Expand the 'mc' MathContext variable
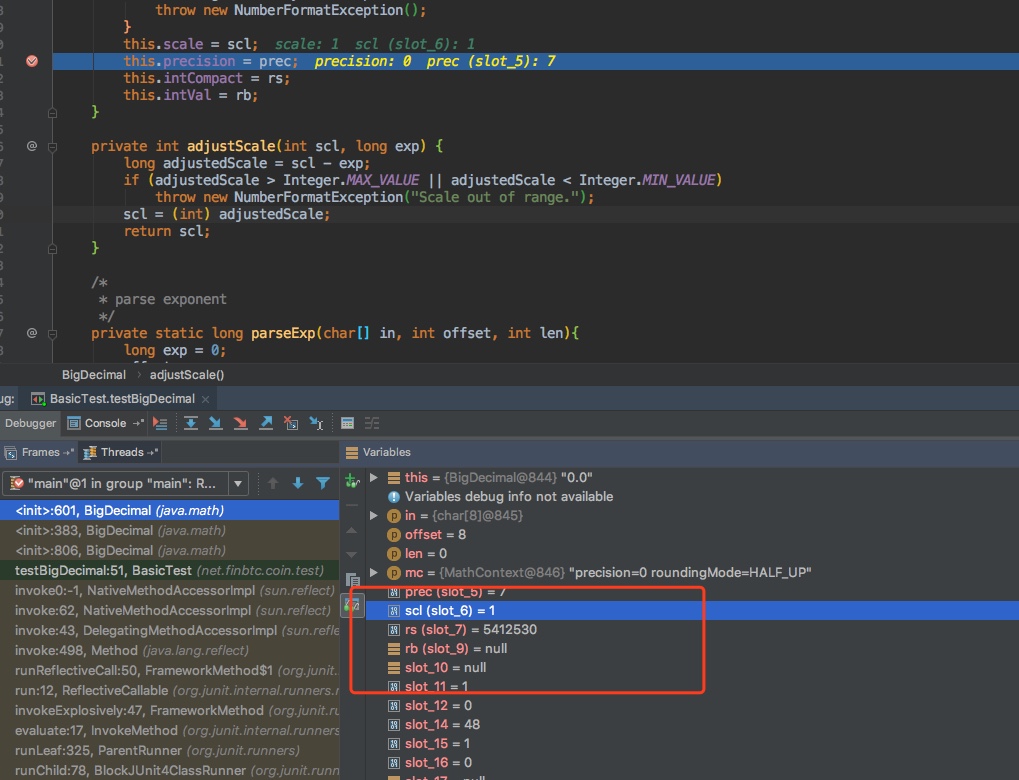Viewport: 1019px width, 780px height. (374, 573)
